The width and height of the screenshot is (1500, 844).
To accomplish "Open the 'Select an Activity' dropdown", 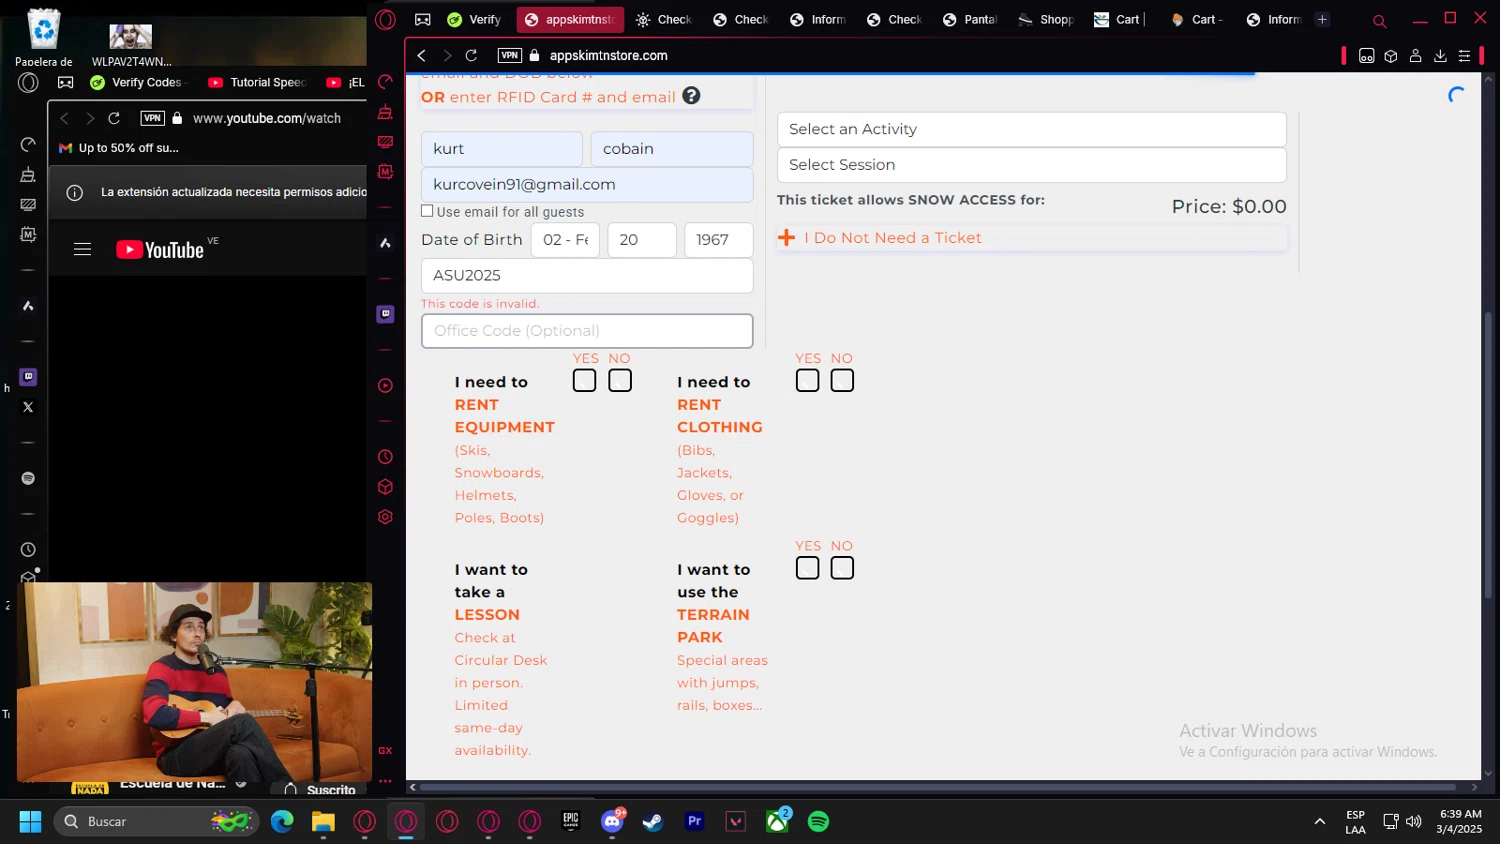I will pos(1032,129).
